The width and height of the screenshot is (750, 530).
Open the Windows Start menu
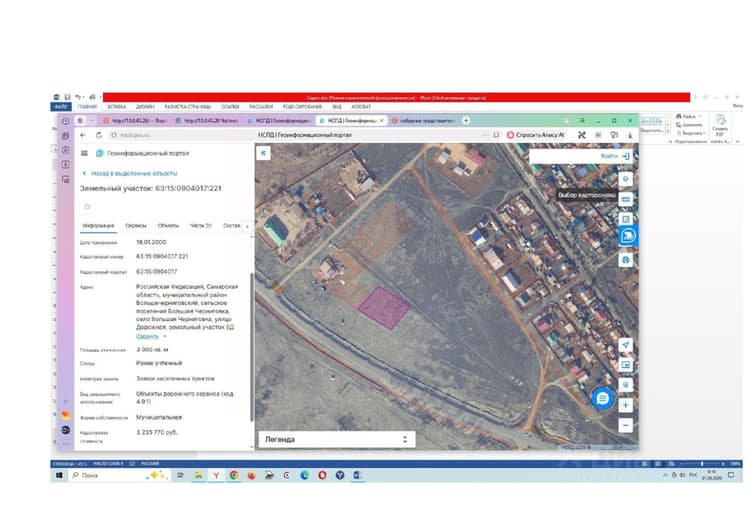[59, 475]
